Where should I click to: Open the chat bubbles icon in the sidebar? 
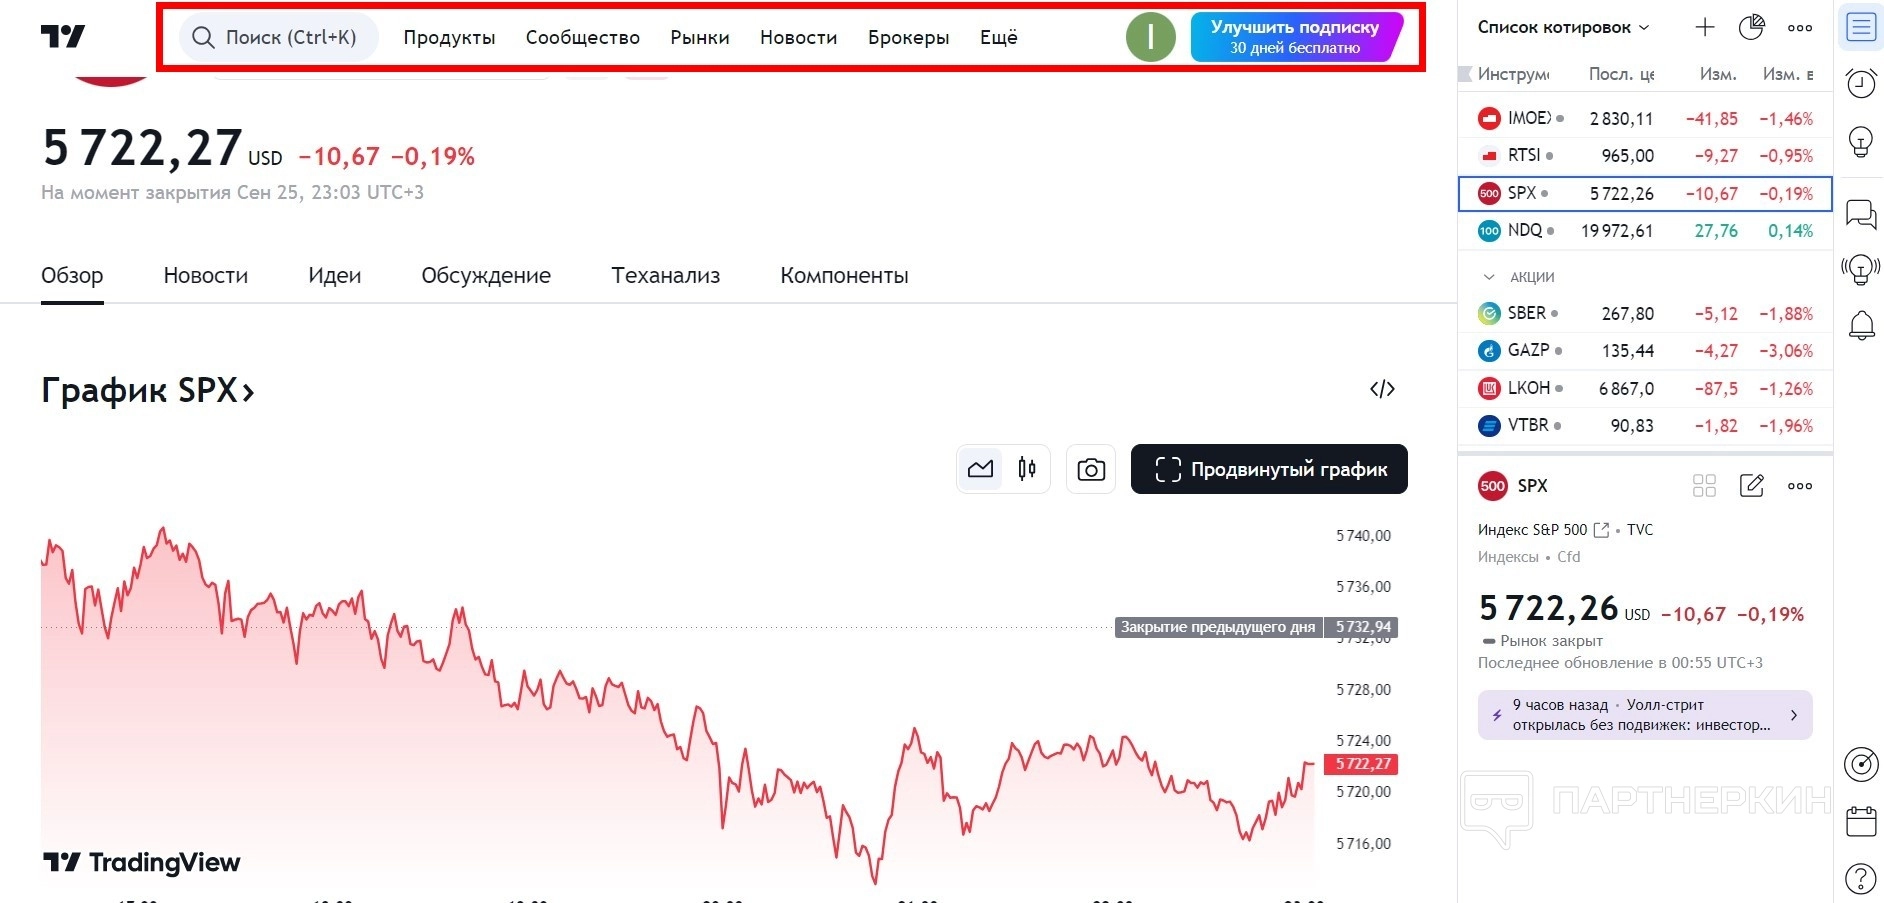coord(1861,213)
